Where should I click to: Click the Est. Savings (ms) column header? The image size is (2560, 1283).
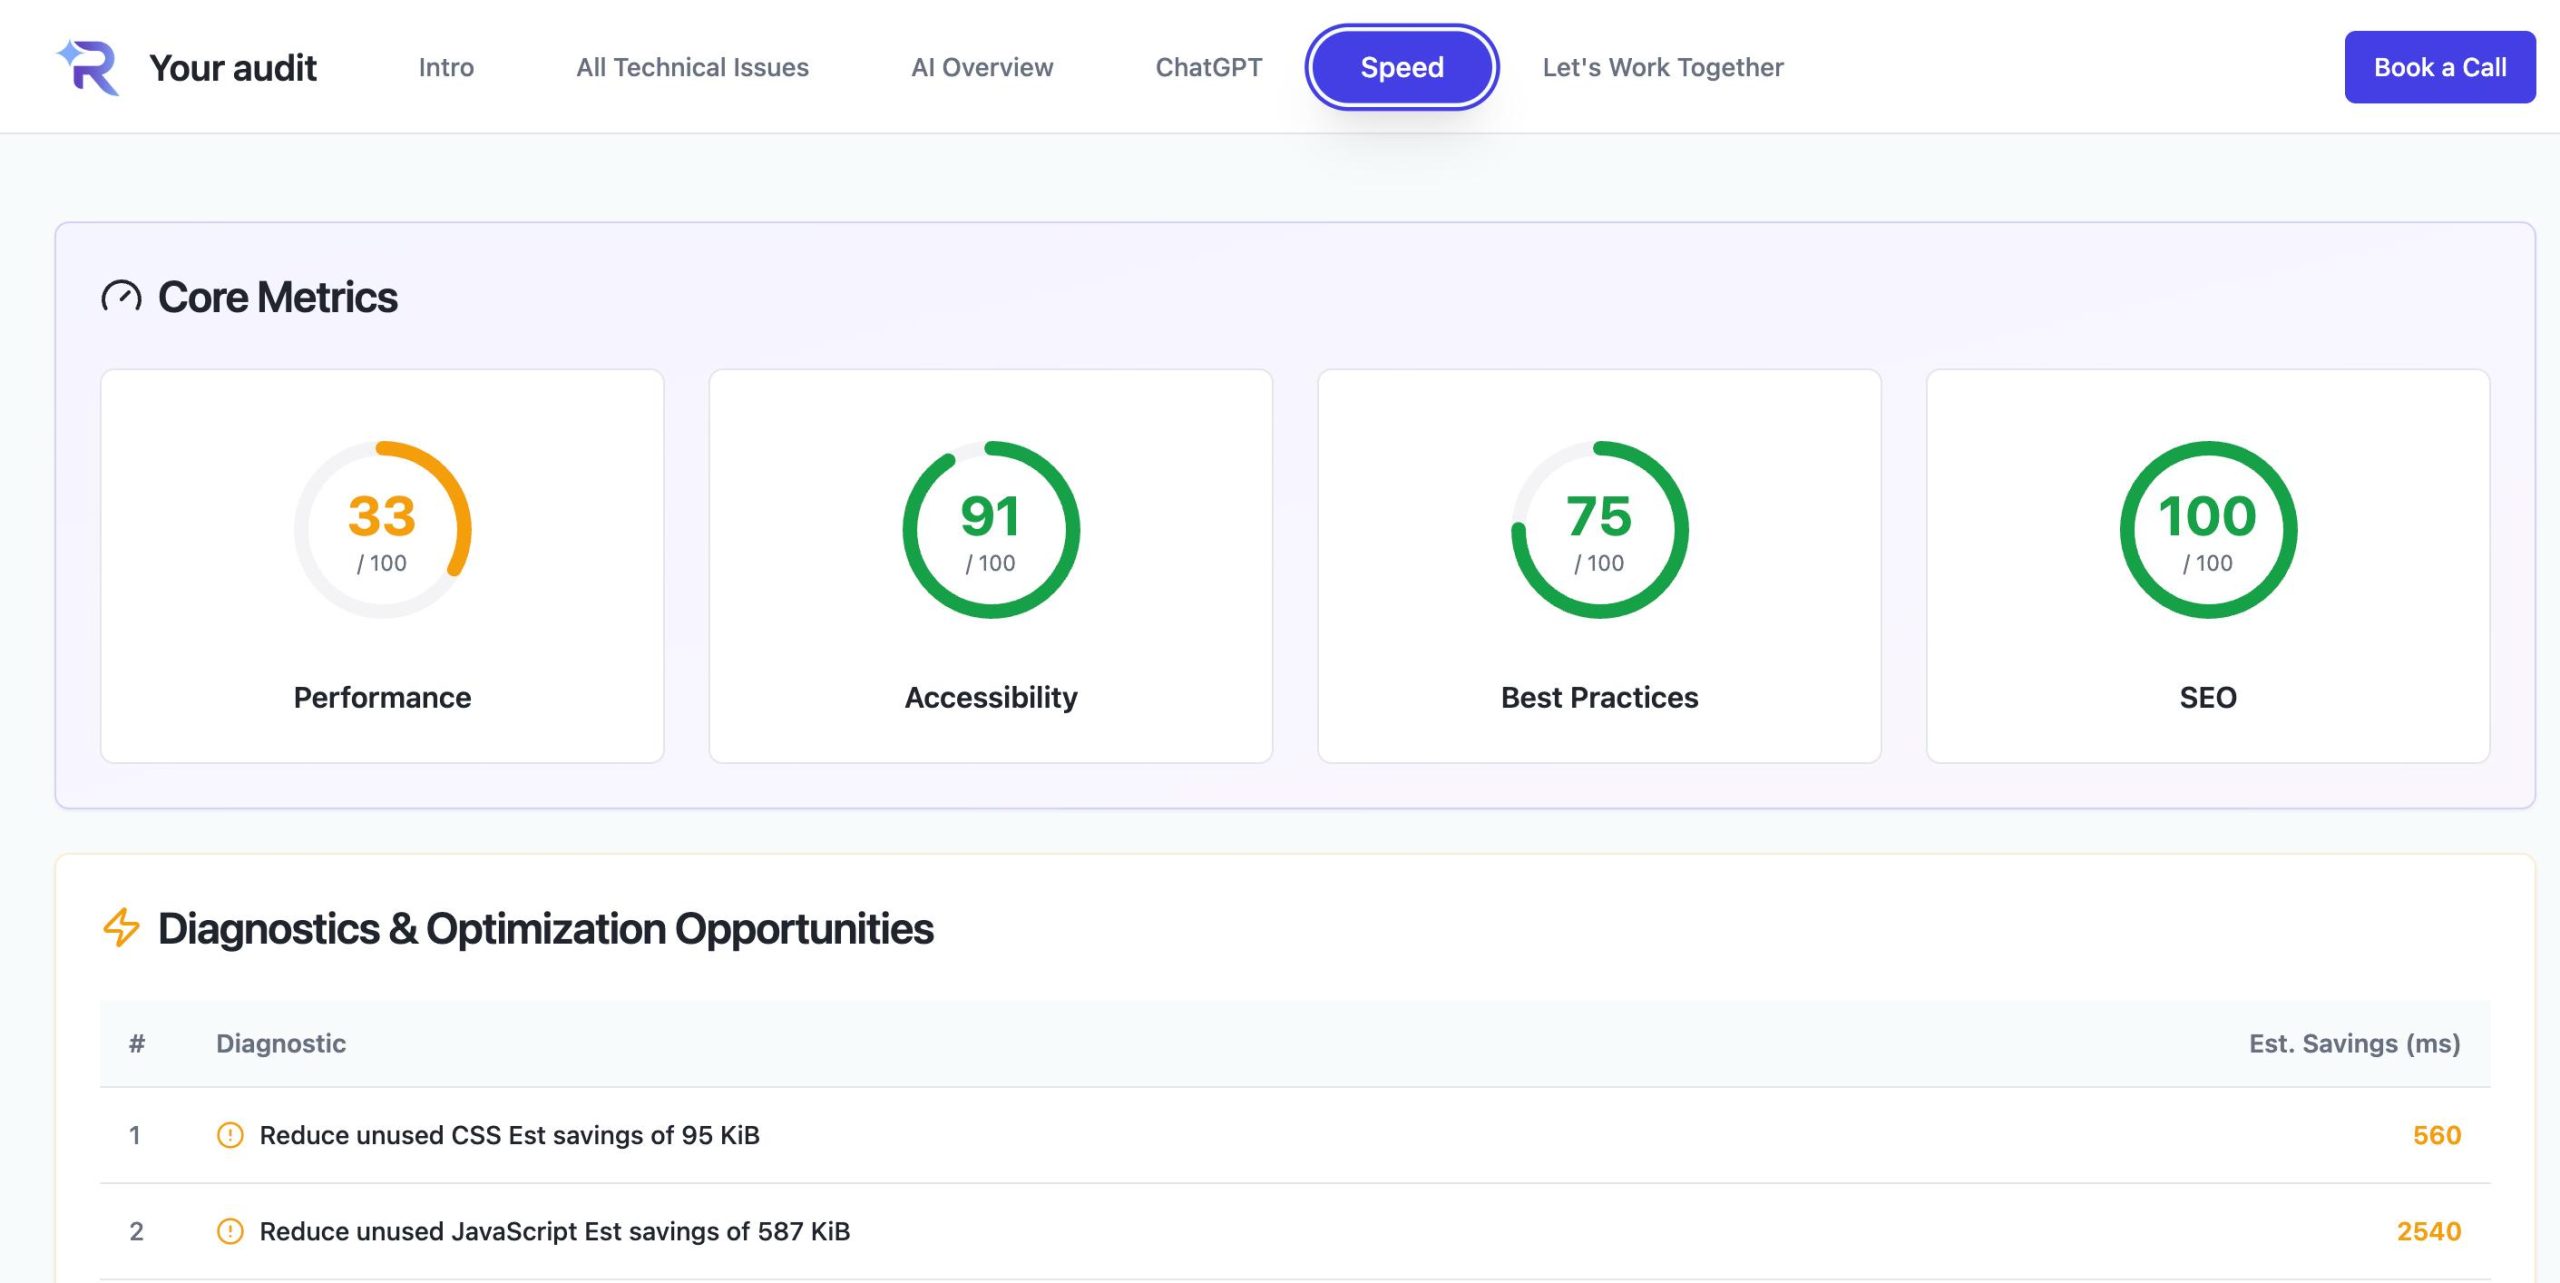coord(2354,1043)
